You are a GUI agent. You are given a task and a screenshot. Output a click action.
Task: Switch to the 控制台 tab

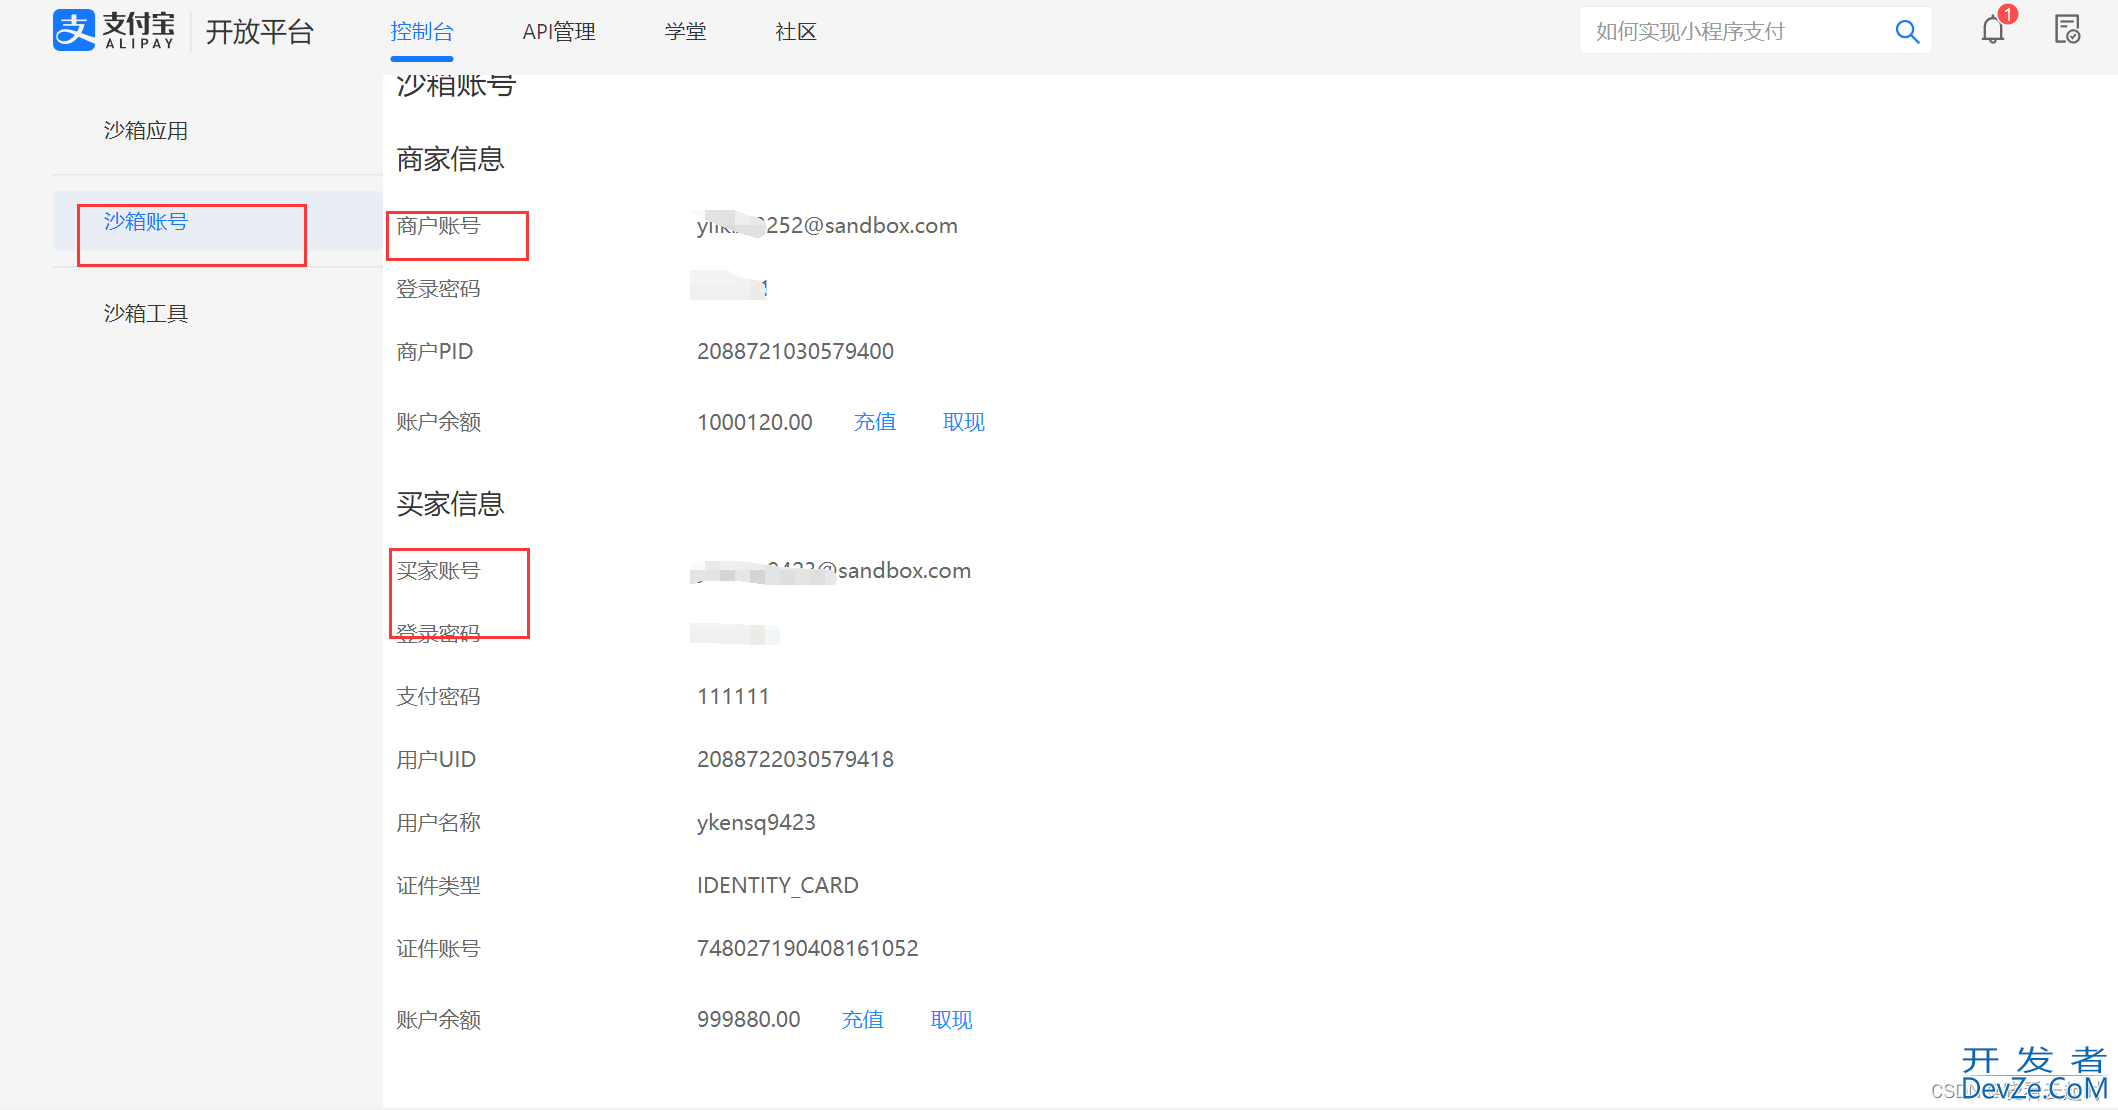421,32
